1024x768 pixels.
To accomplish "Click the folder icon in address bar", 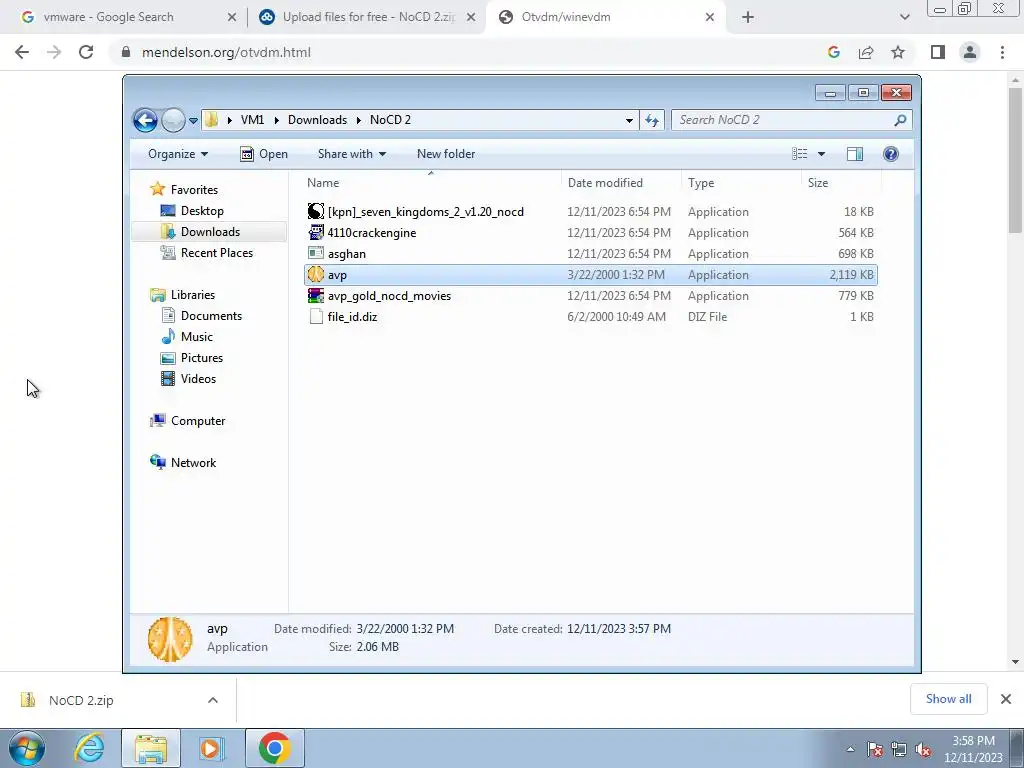I will (211, 120).
